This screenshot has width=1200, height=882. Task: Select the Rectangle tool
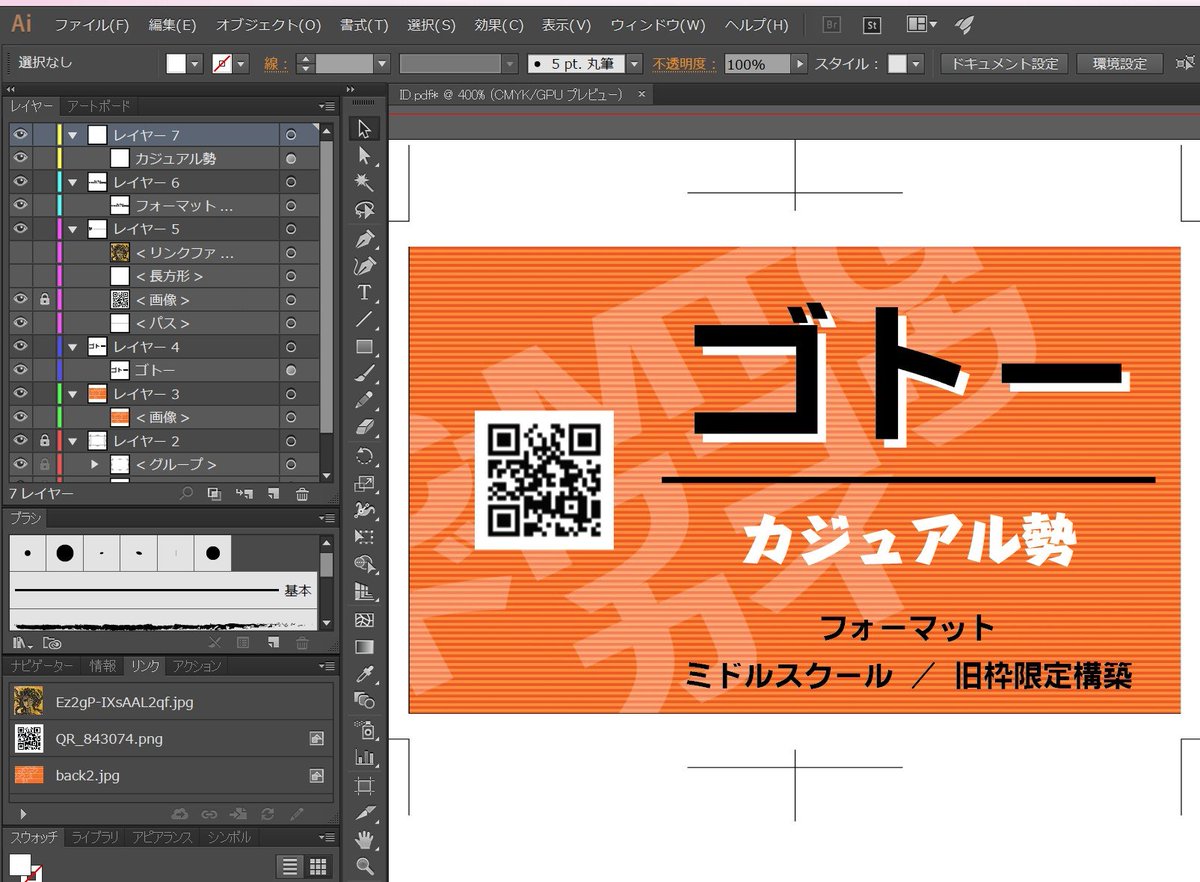364,347
